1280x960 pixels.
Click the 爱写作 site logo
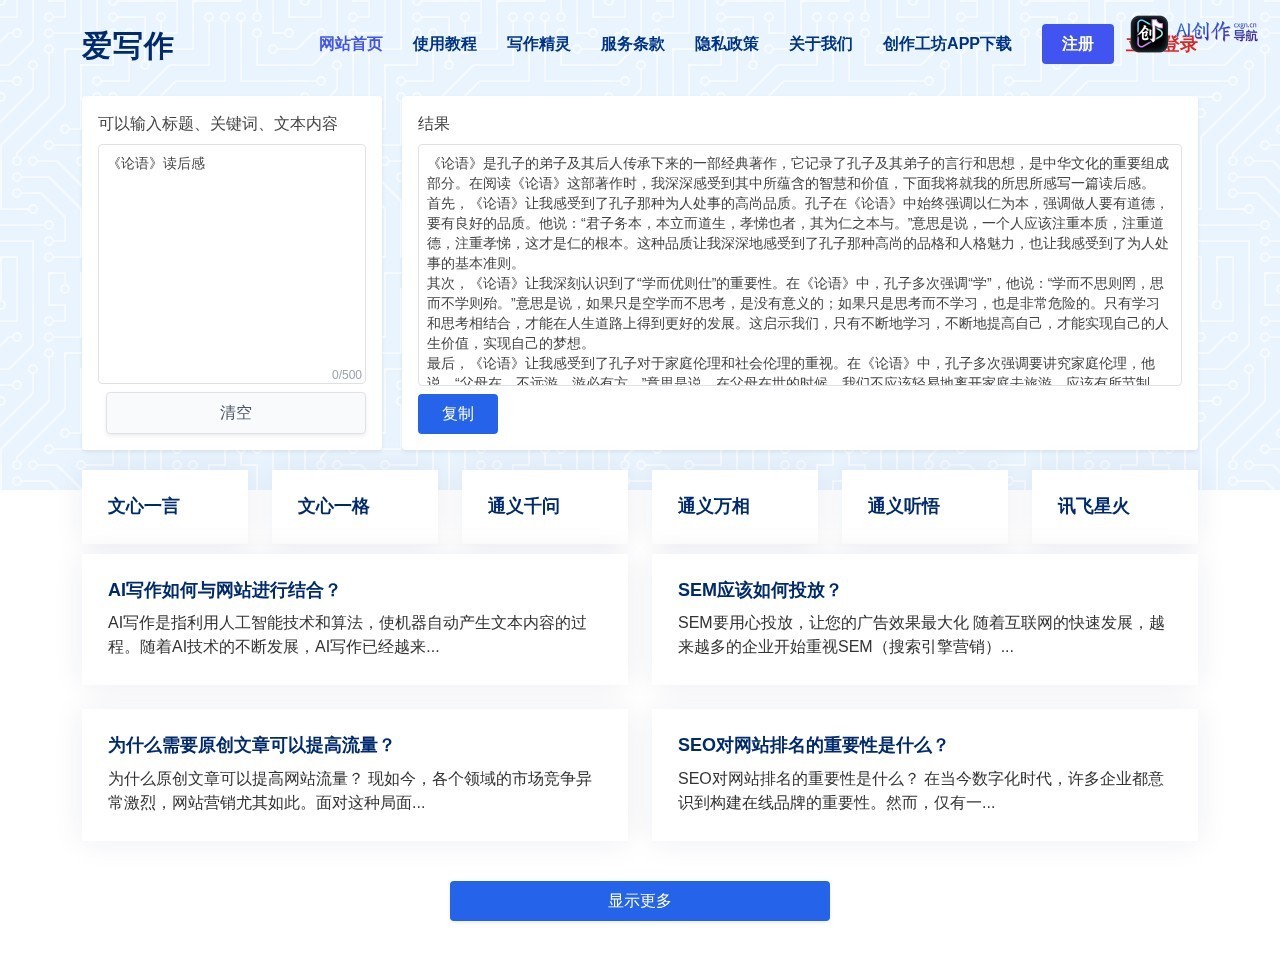(127, 46)
